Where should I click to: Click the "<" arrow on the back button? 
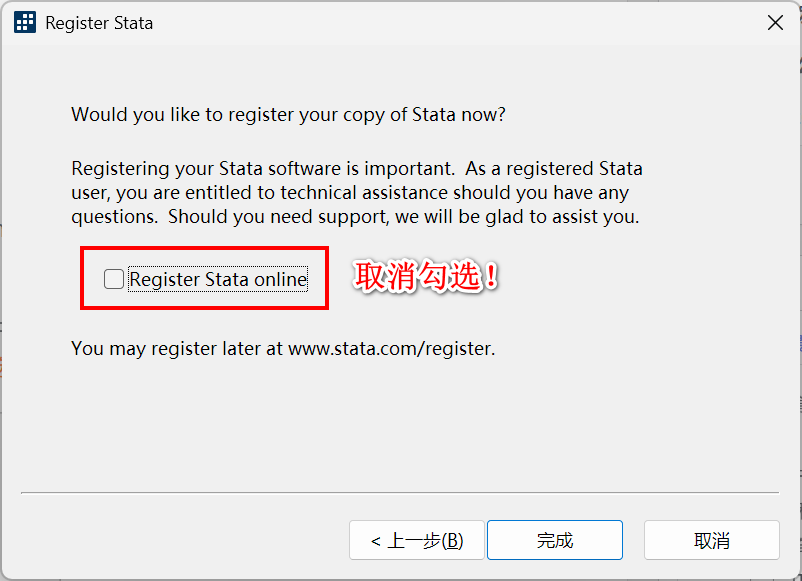click(x=376, y=541)
